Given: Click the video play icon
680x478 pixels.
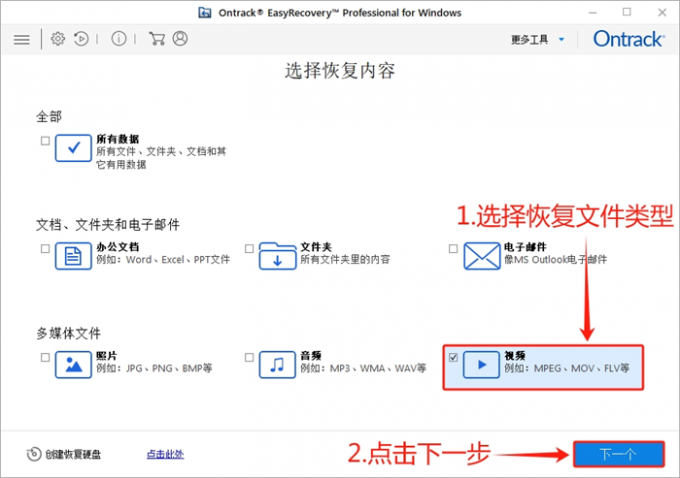Looking at the screenshot, I should (481, 365).
